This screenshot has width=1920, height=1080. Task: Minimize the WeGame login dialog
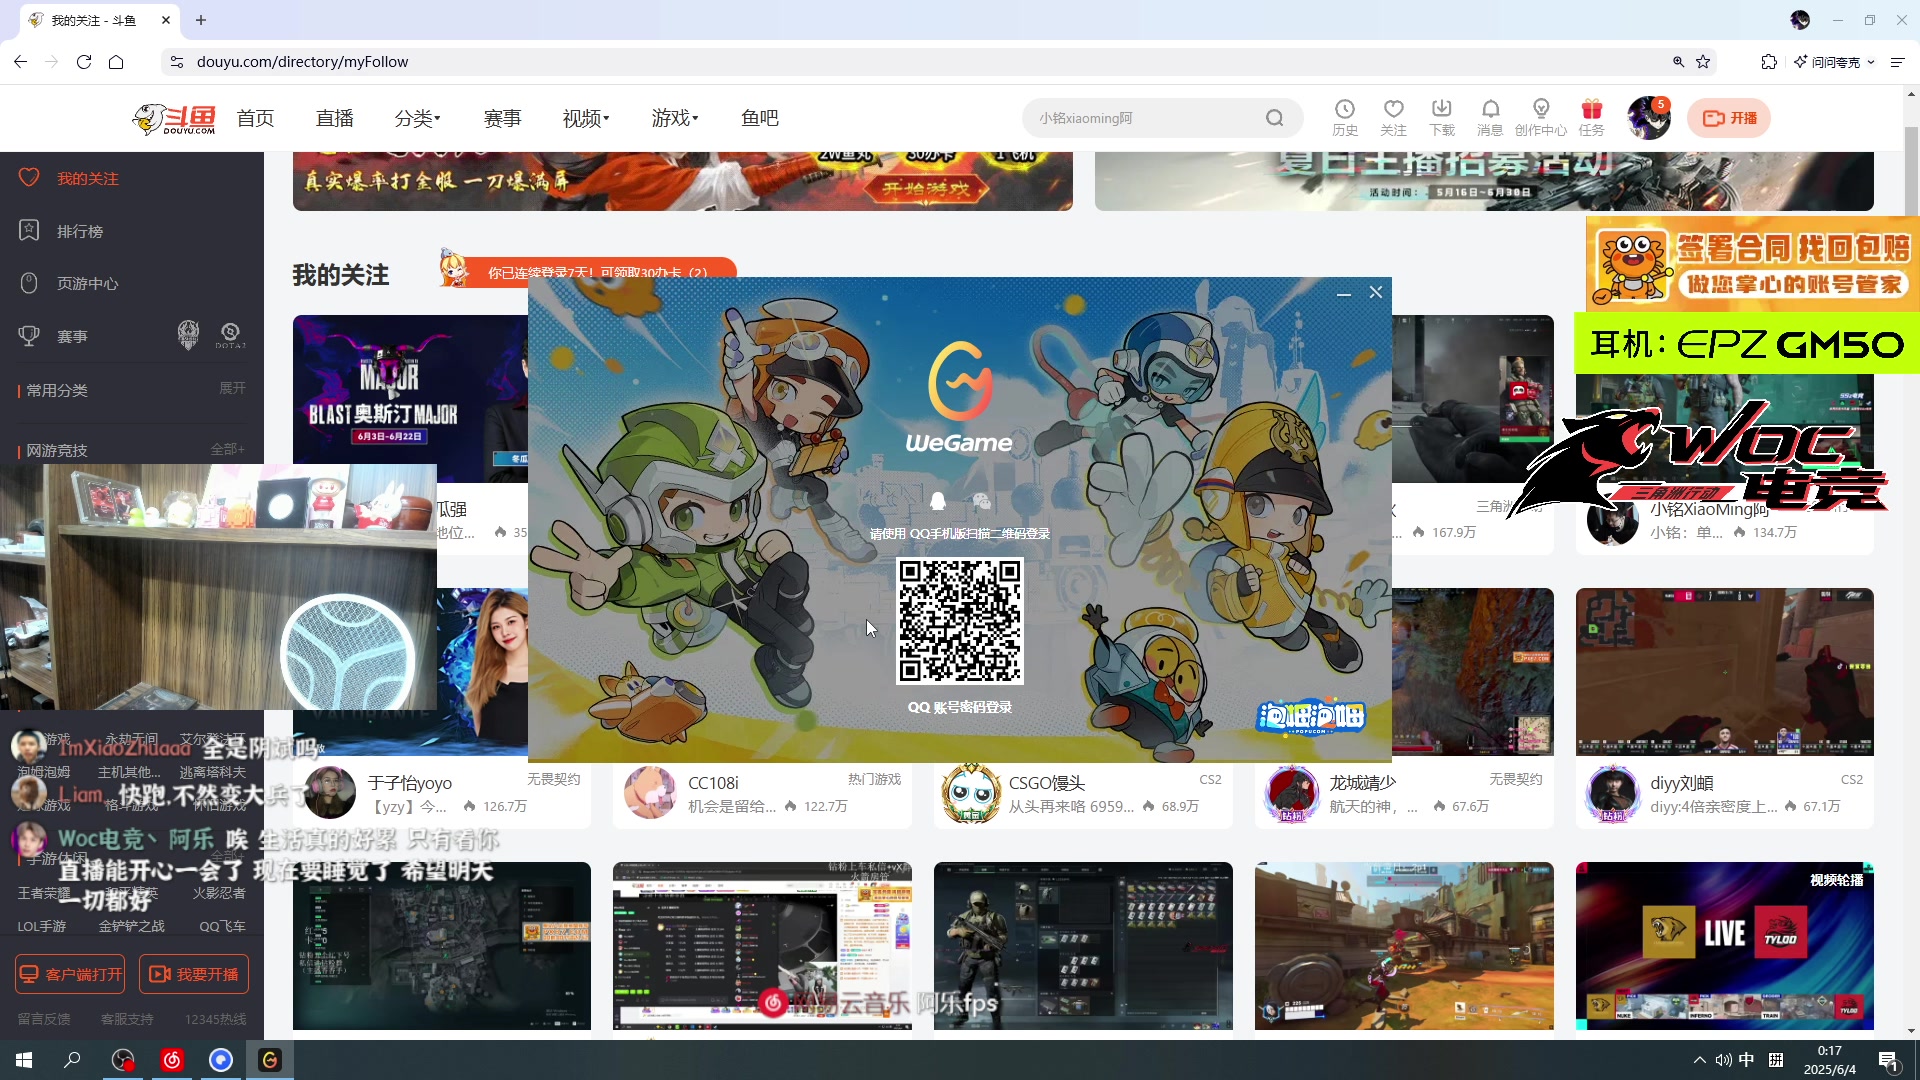[1344, 293]
